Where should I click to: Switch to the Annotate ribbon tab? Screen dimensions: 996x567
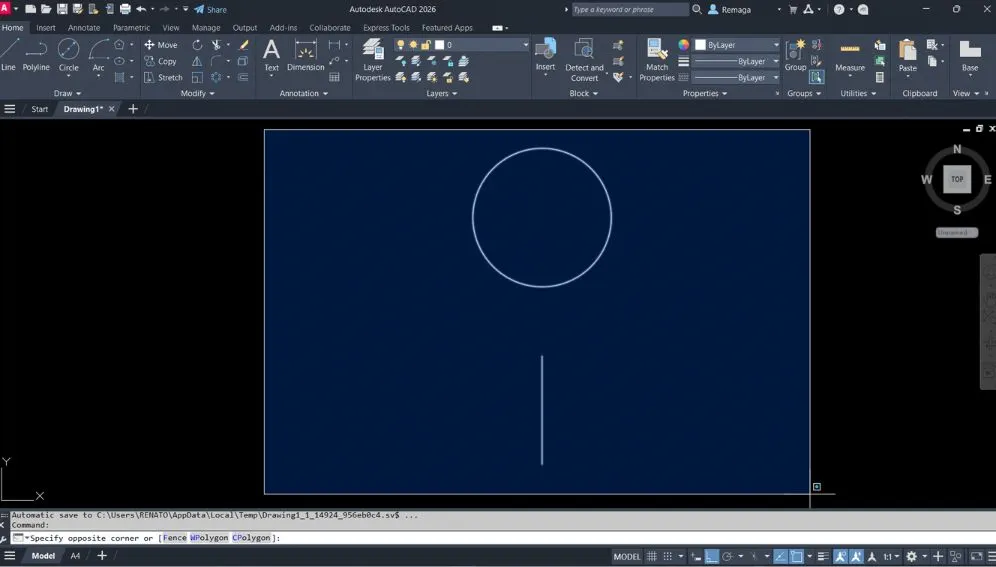[x=84, y=28]
